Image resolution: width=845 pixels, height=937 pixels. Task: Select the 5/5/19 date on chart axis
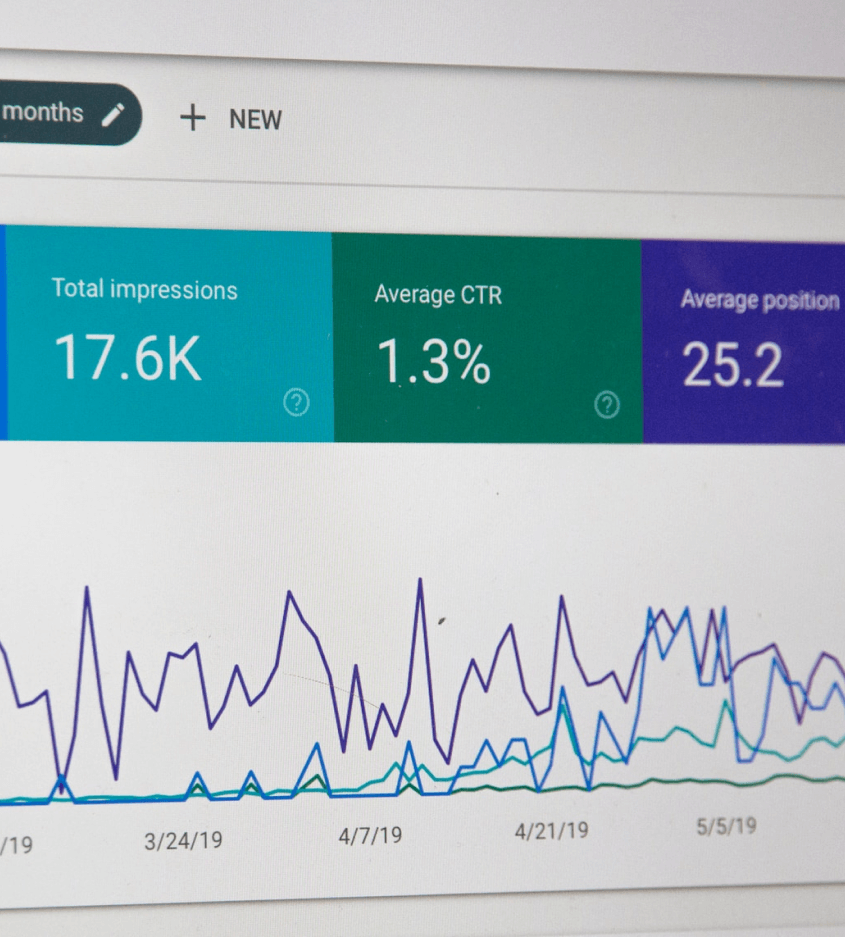tap(726, 826)
